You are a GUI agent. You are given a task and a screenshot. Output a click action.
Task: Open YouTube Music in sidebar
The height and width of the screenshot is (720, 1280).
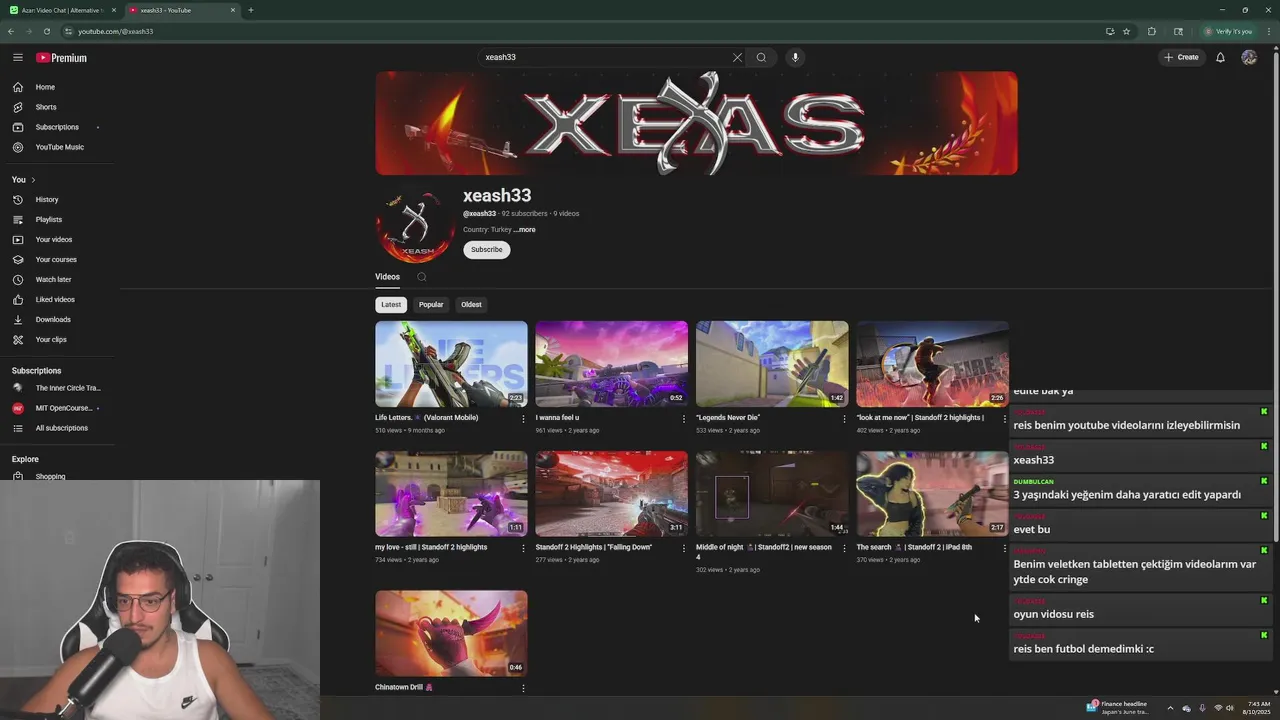(x=58, y=147)
